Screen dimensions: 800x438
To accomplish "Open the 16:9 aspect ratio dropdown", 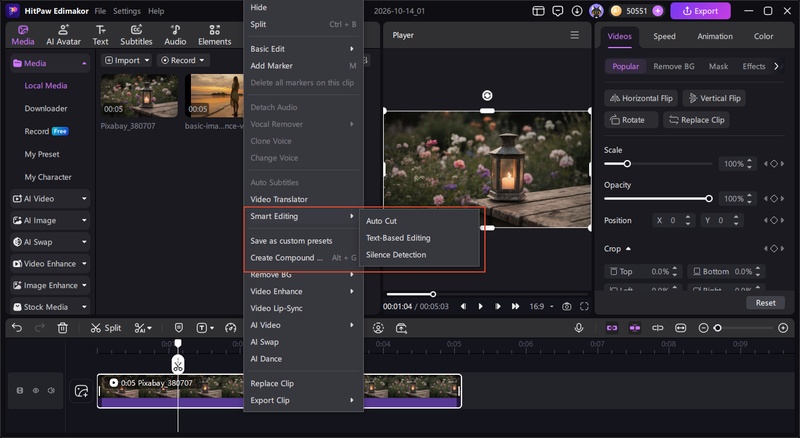I will (541, 306).
